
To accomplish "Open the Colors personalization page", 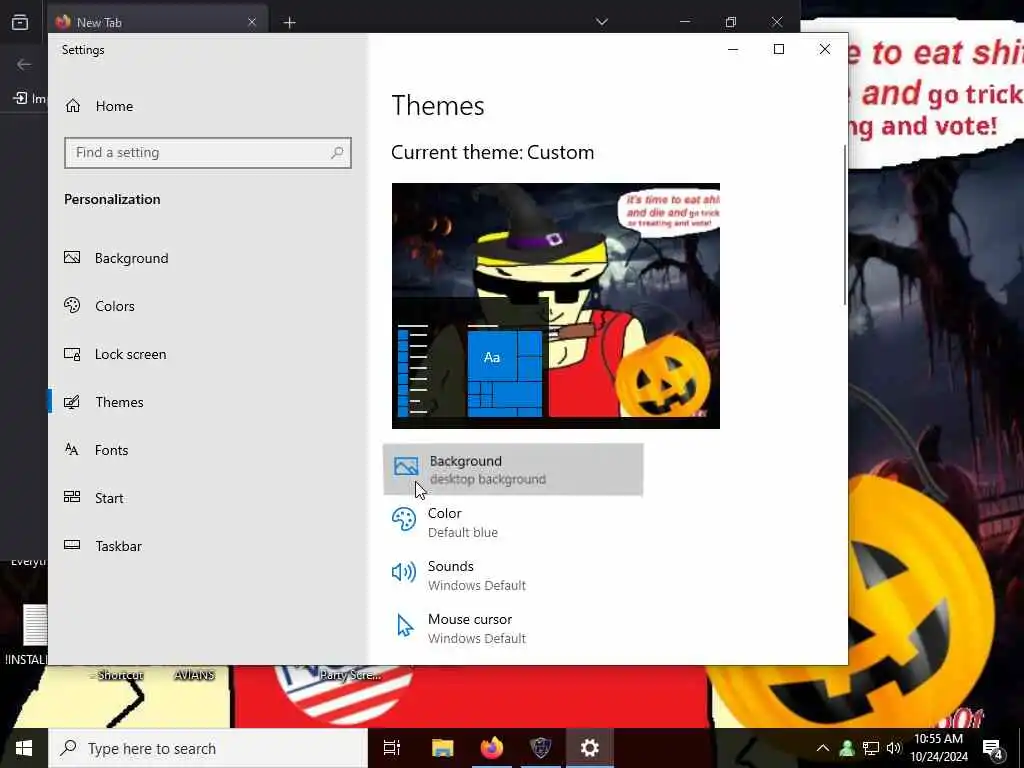I will point(208,306).
